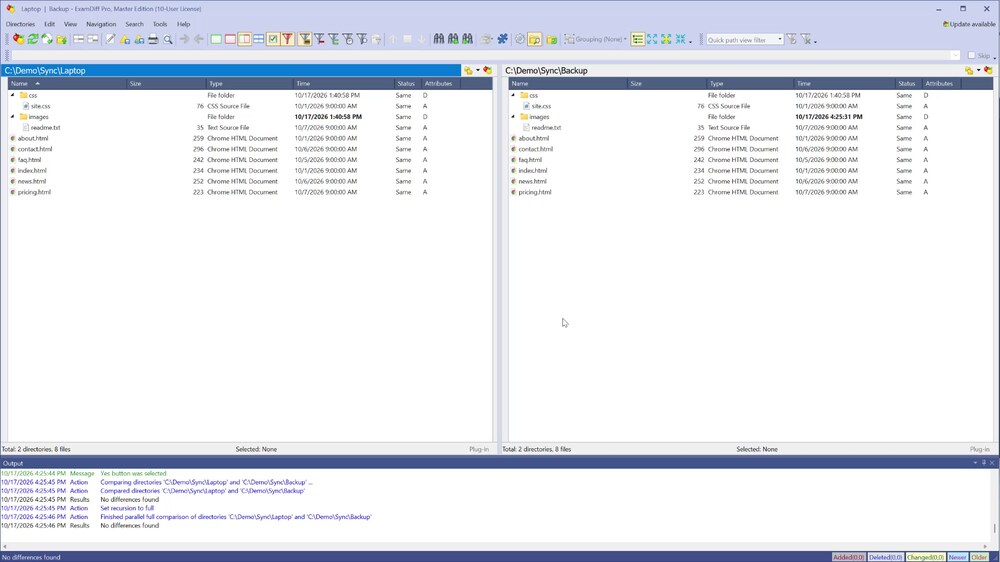Screen dimensions: 1000x562
Task: Click the blue puzzle-piece Plug-ins icon
Action: coord(503,40)
